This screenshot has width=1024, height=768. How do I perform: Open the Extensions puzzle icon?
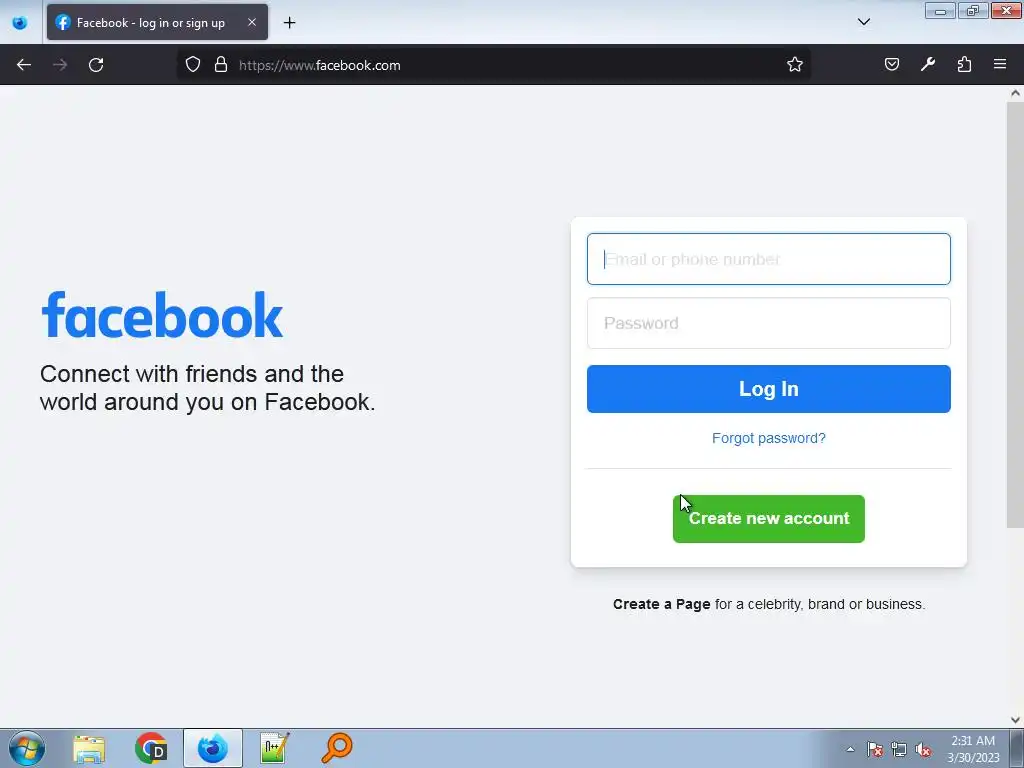[x=964, y=65]
